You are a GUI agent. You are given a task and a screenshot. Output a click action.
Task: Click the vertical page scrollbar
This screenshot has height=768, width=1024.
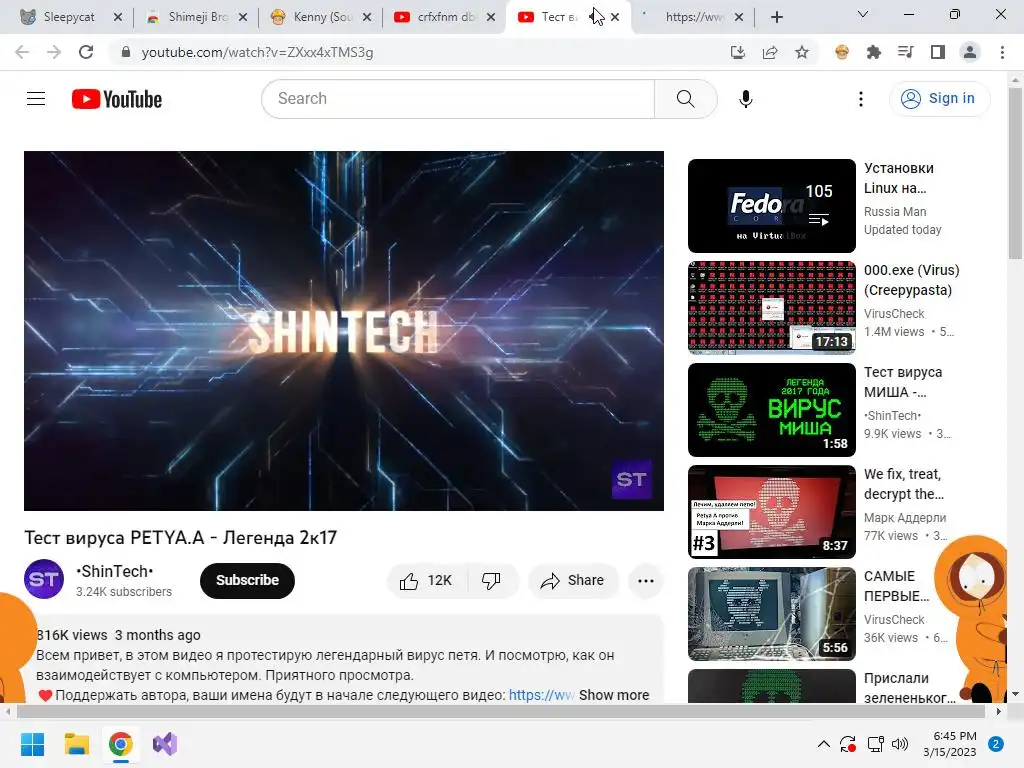tap(1015, 173)
